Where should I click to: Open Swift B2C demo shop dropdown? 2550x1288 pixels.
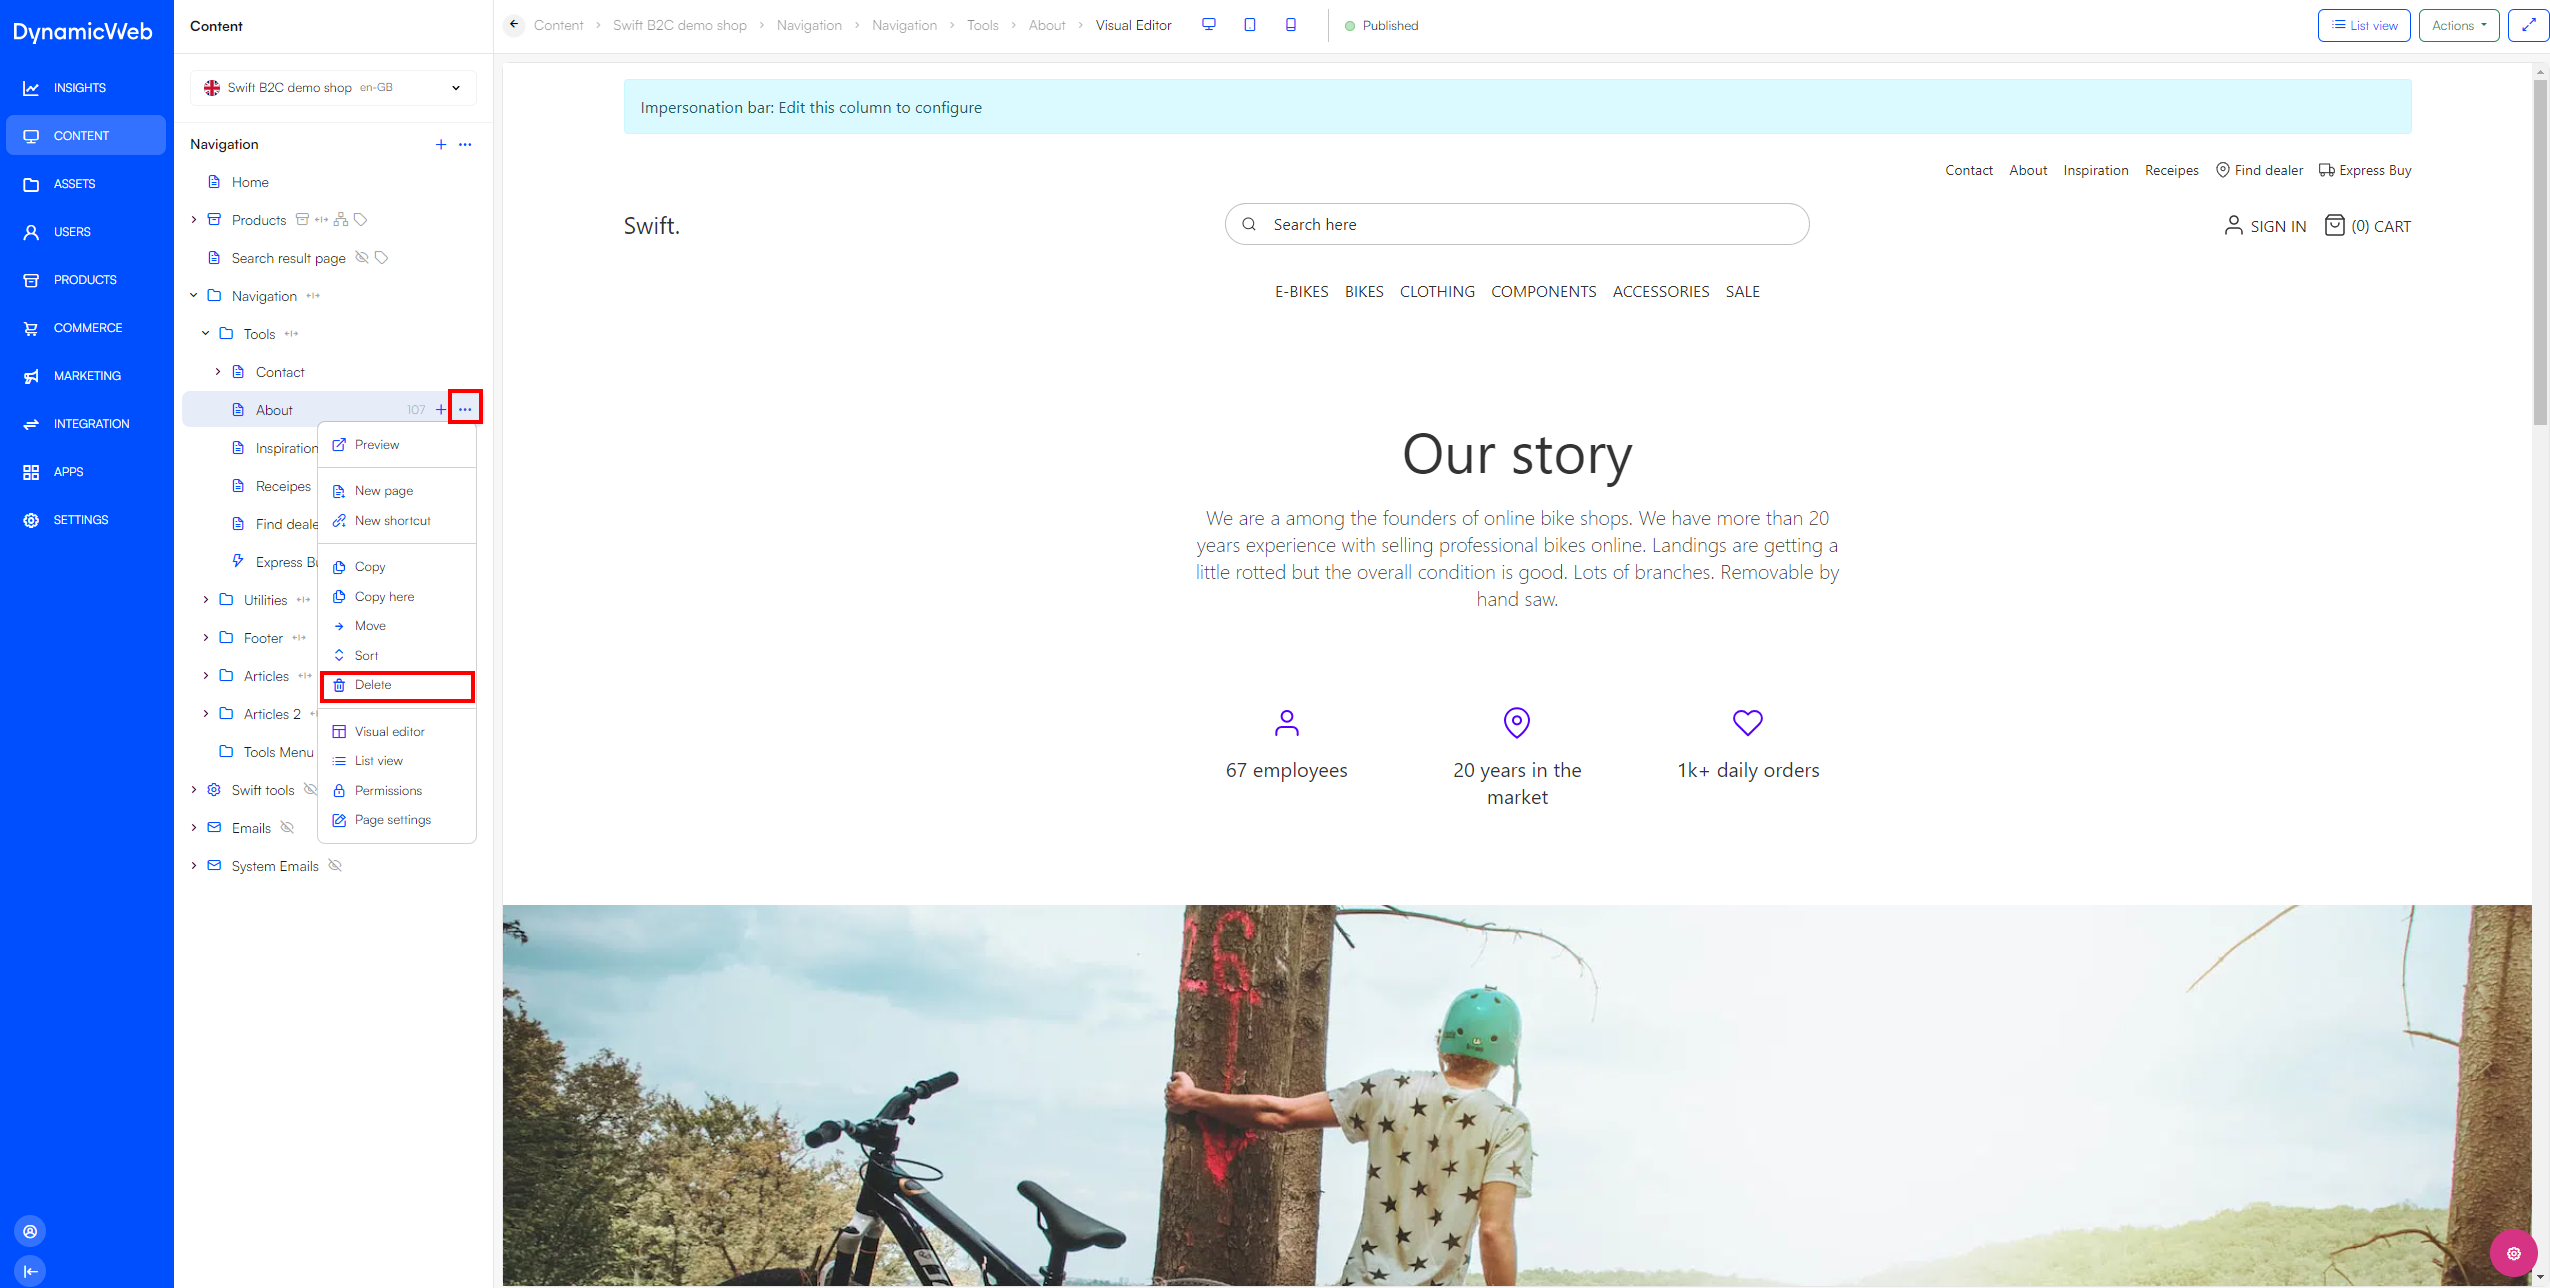tap(333, 88)
